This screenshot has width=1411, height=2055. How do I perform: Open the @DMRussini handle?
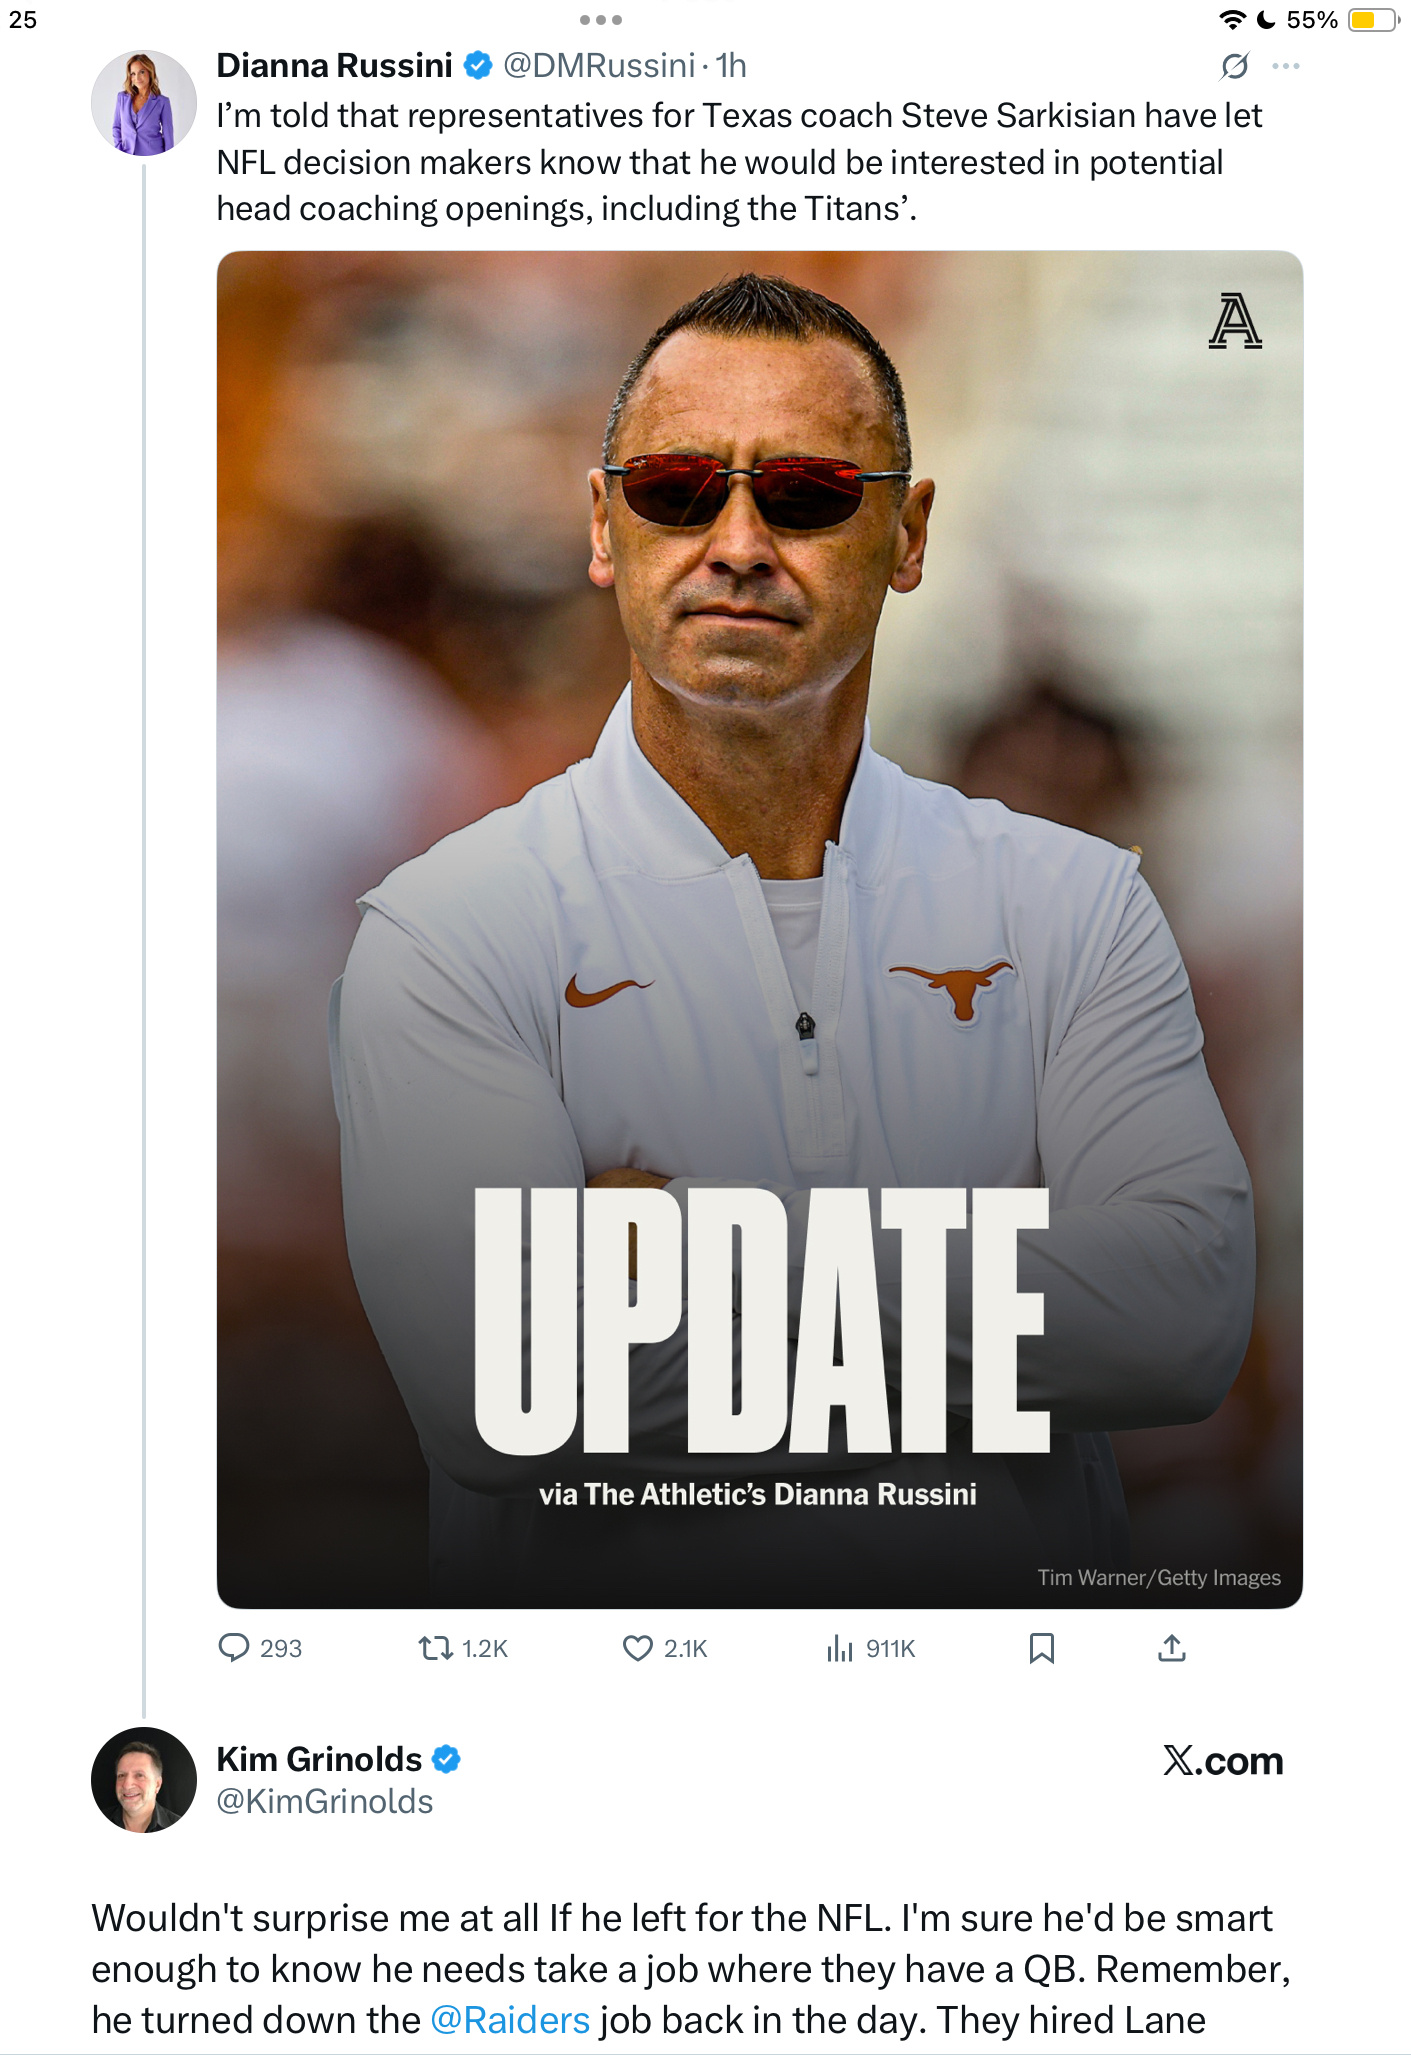pos(598,66)
